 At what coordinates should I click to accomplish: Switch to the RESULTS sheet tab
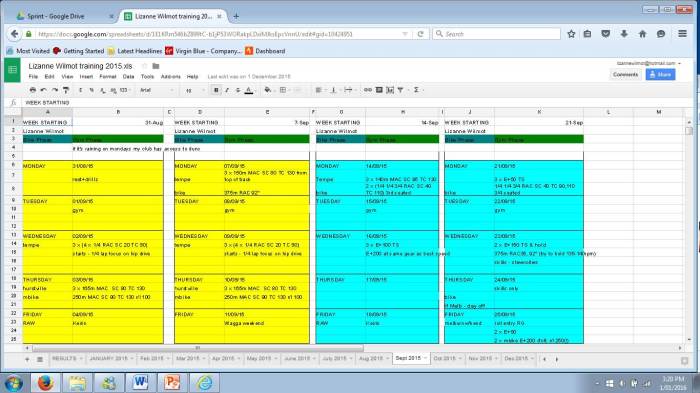coord(67,359)
